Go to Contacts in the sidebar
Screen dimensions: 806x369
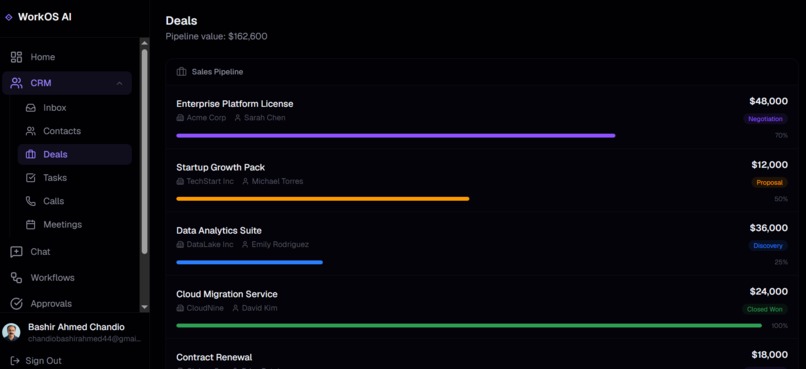(x=75, y=131)
